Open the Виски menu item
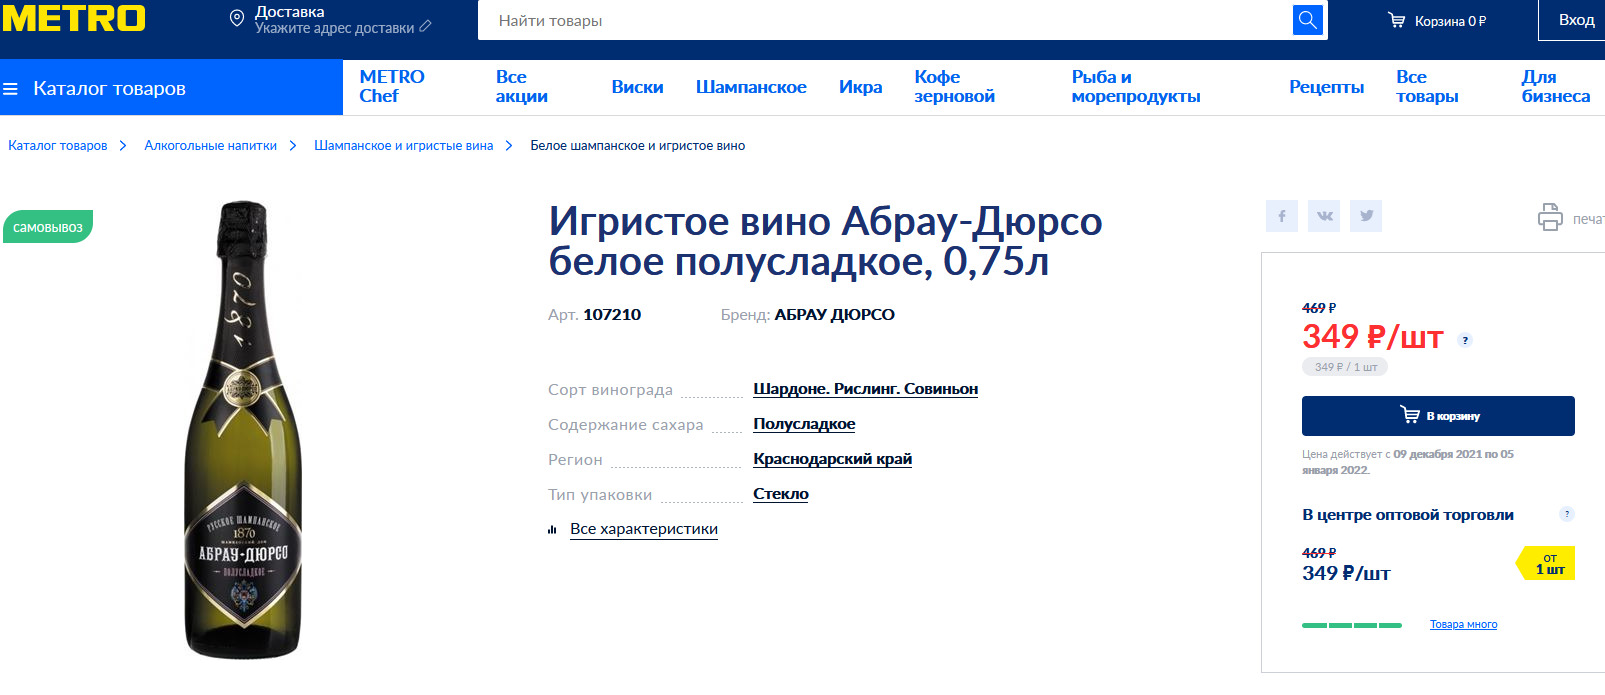 (637, 87)
